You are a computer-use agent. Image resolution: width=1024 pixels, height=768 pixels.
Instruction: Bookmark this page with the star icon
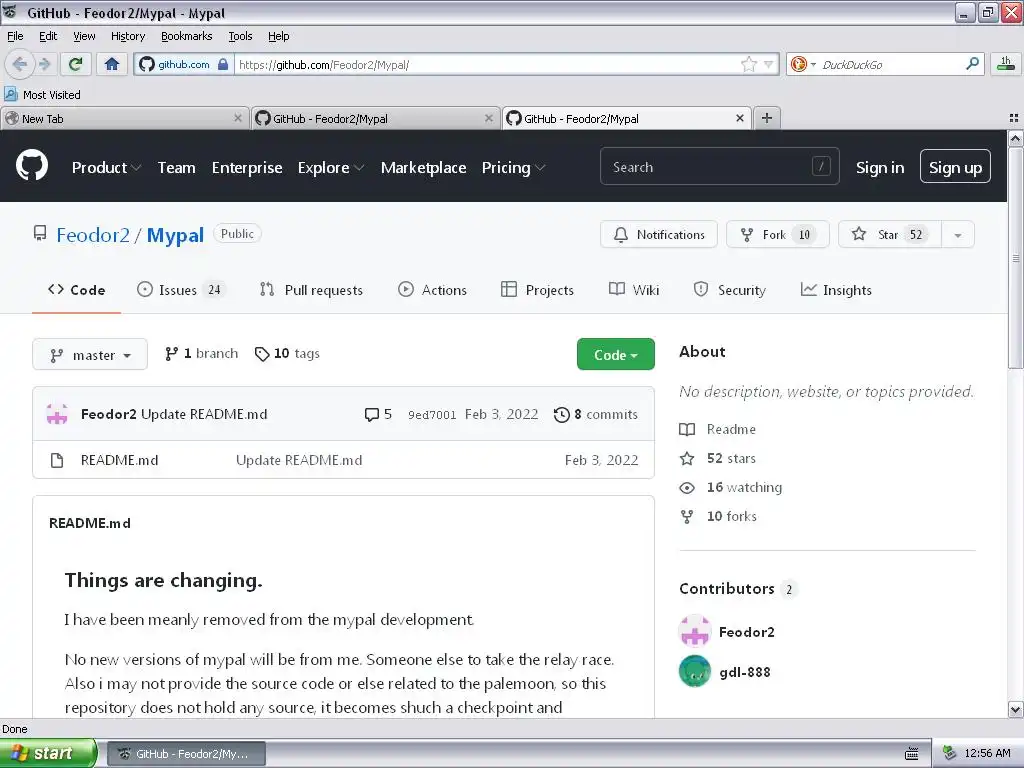pos(748,64)
